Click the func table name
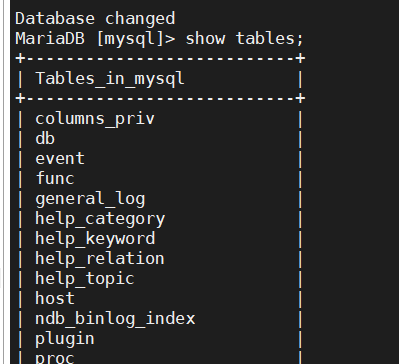The width and height of the screenshot is (399, 364). (55, 178)
